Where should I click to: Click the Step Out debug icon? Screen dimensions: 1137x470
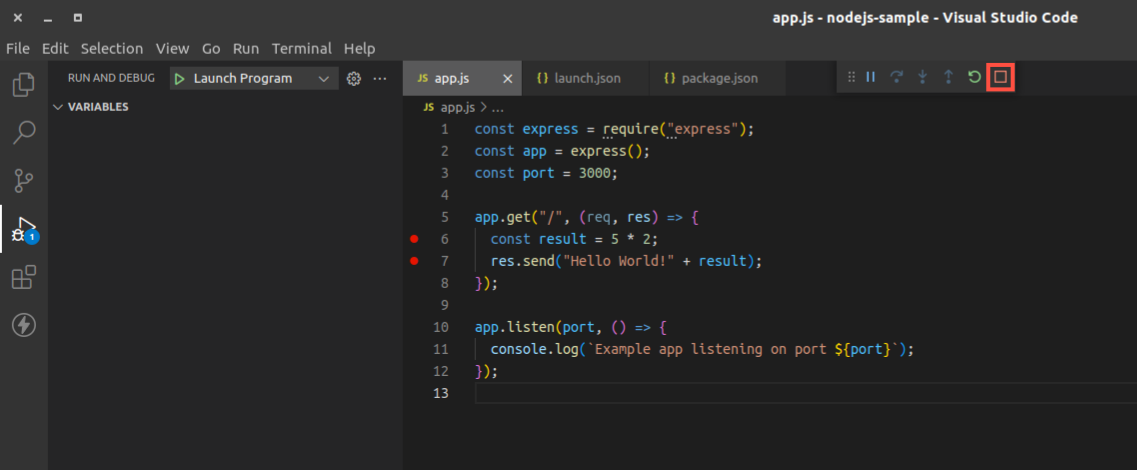pyautogui.click(x=948, y=77)
